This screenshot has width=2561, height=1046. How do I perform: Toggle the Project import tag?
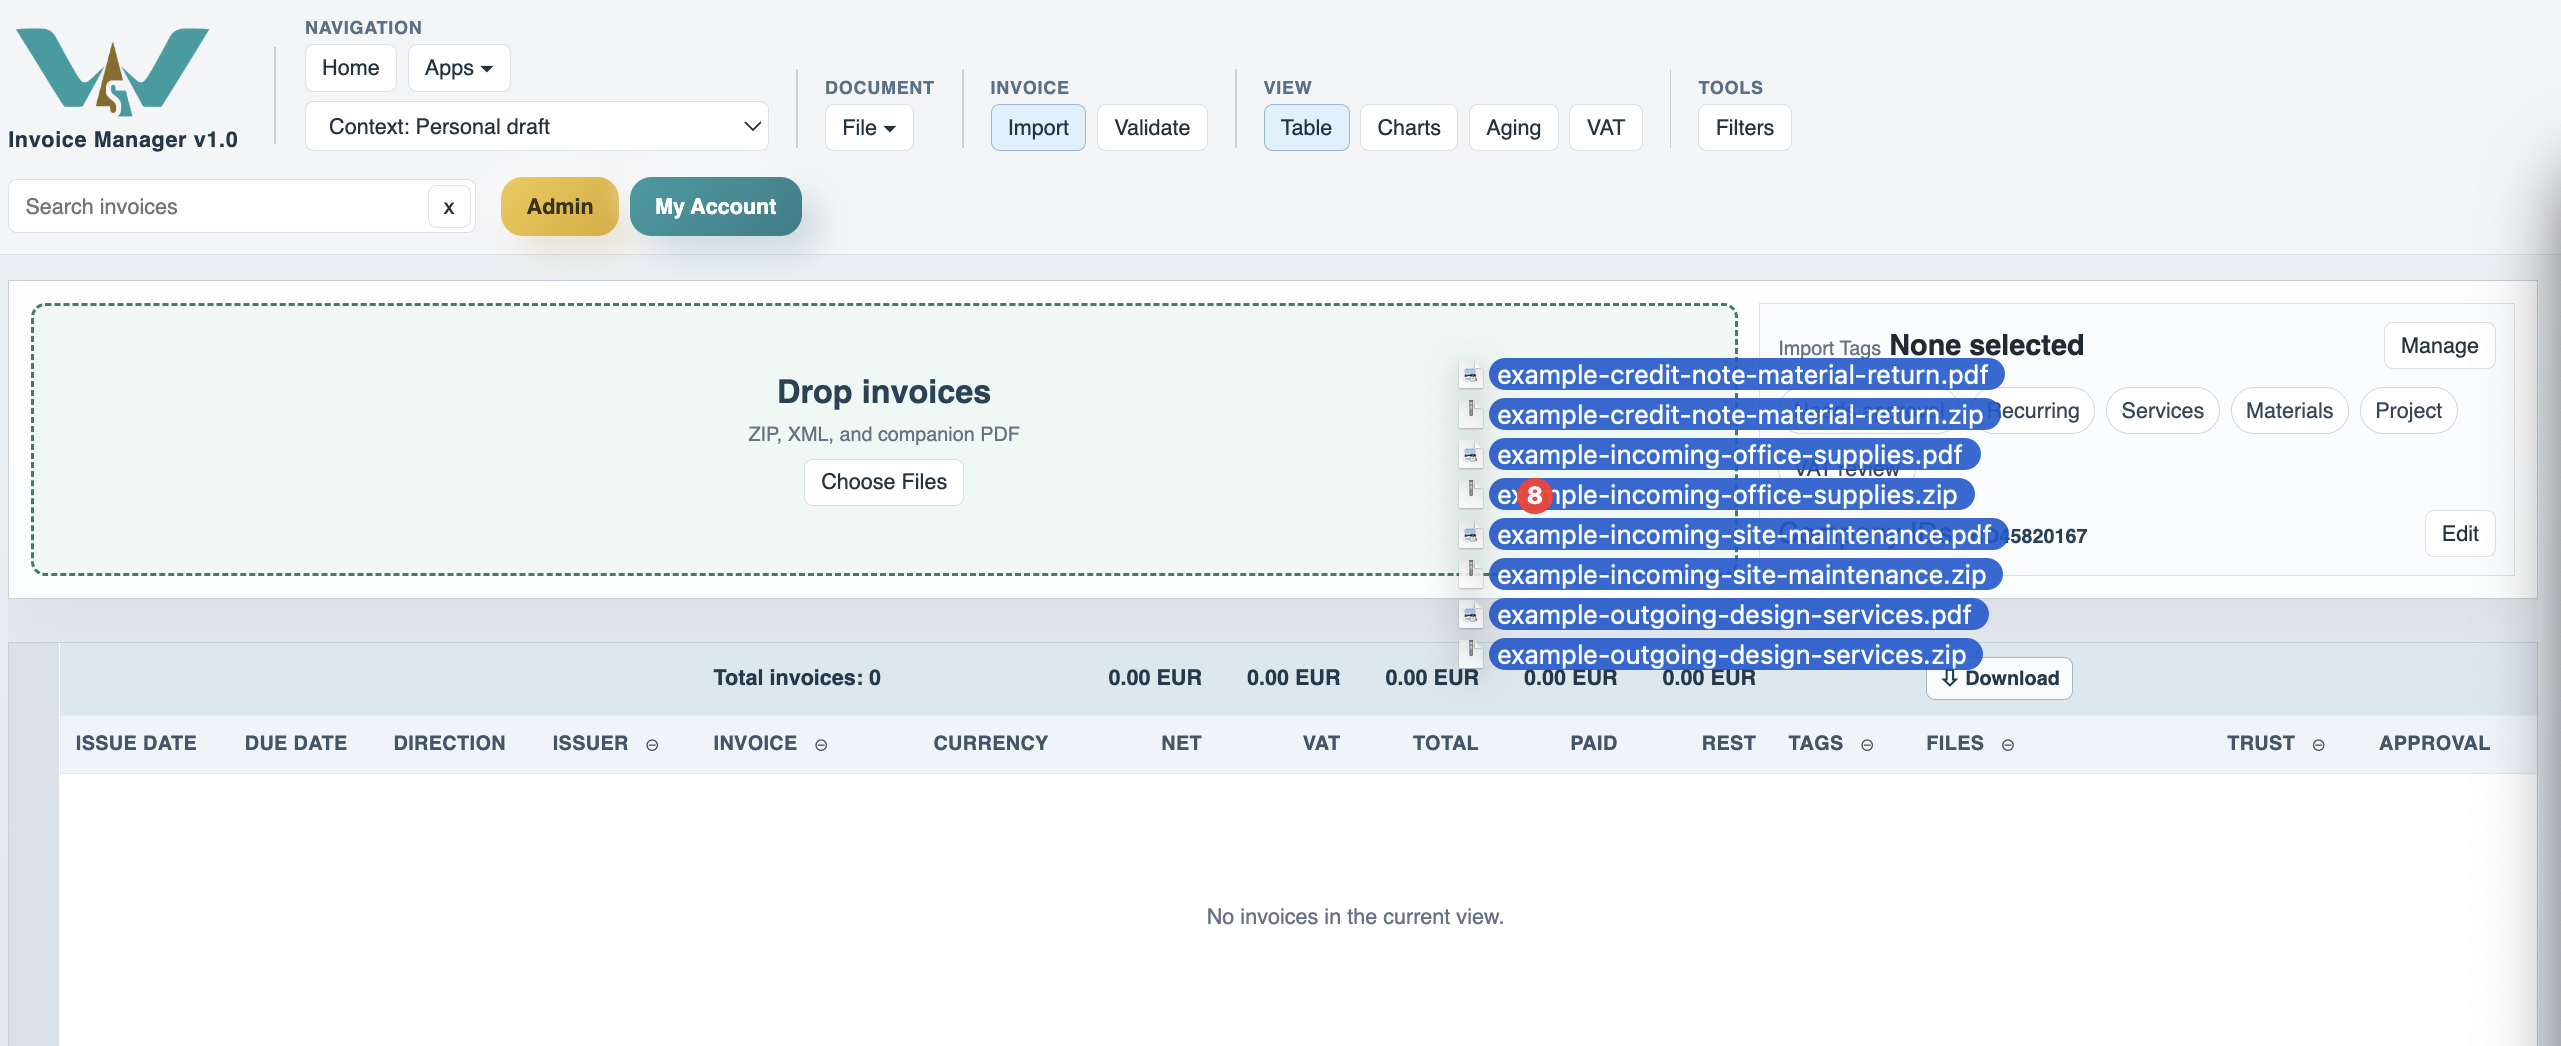(2409, 411)
